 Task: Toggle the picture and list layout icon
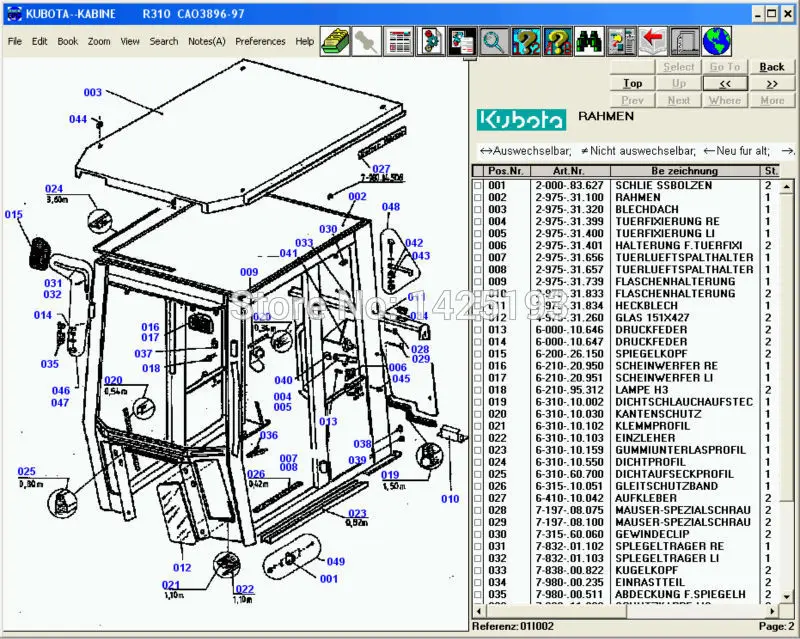coord(462,41)
